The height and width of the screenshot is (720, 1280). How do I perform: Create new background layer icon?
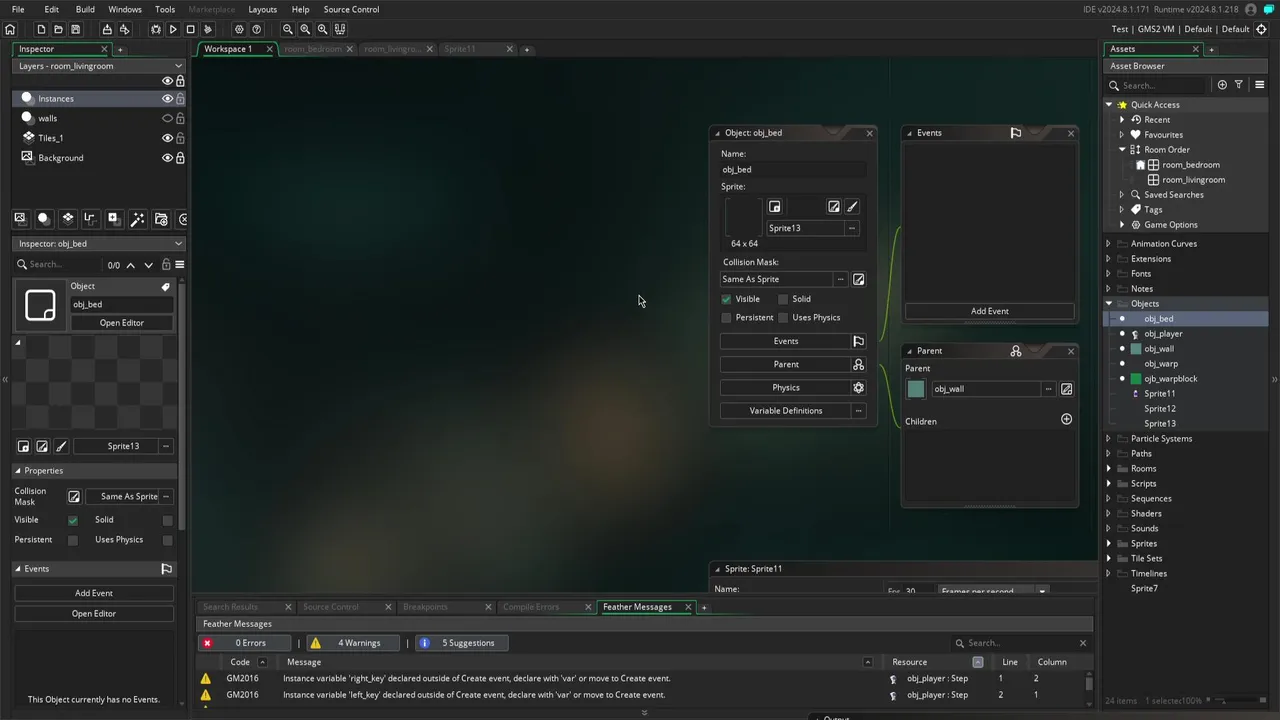tap(20, 218)
